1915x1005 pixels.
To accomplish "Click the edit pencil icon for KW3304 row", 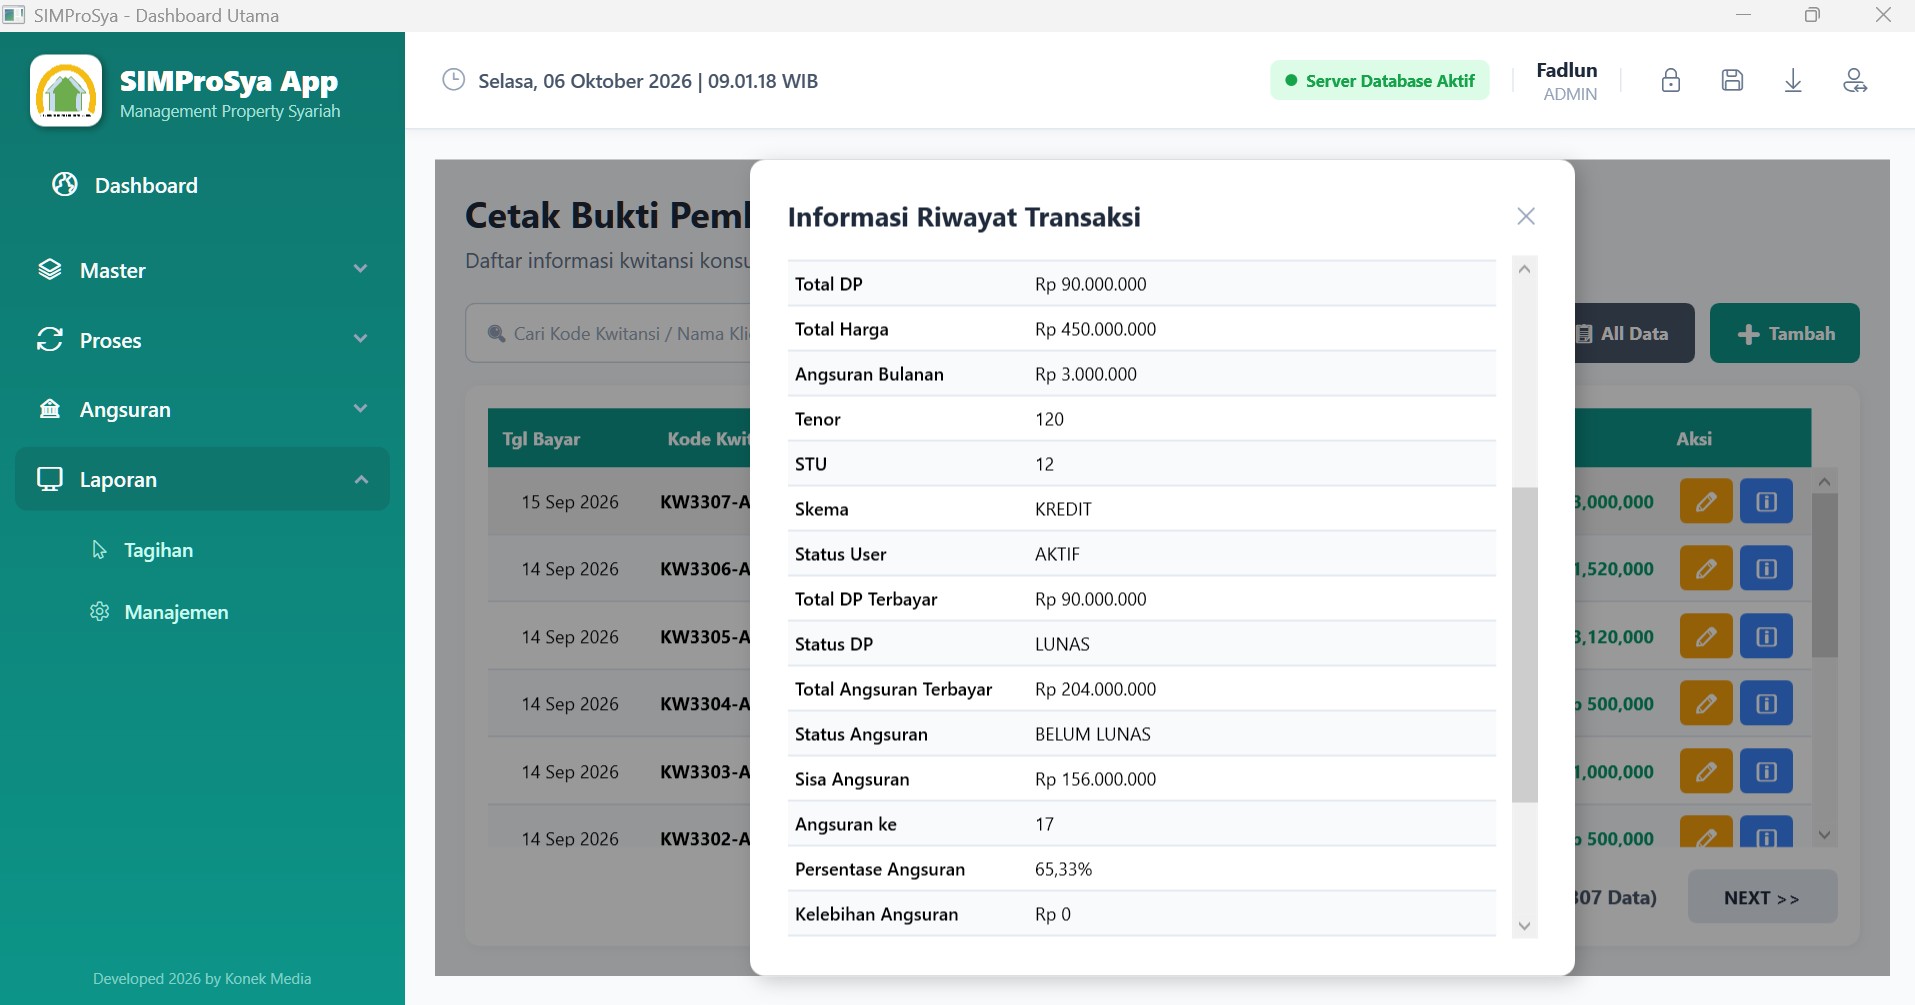I will click(1706, 704).
